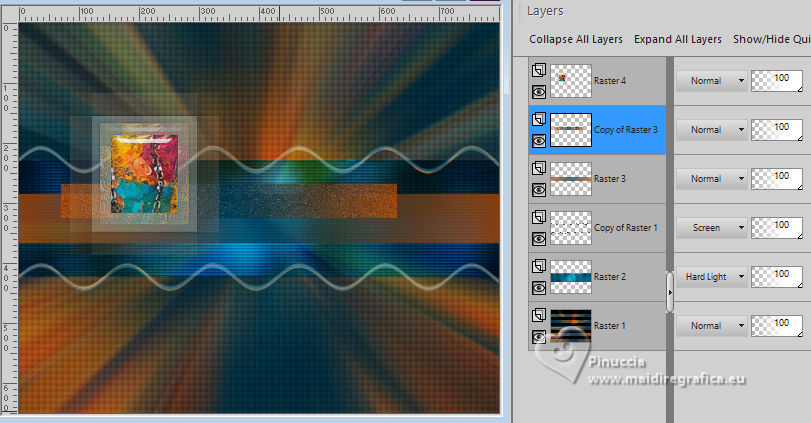Set opacity field for Raster 2
The image size is (811, 423).
coord(777,277)
